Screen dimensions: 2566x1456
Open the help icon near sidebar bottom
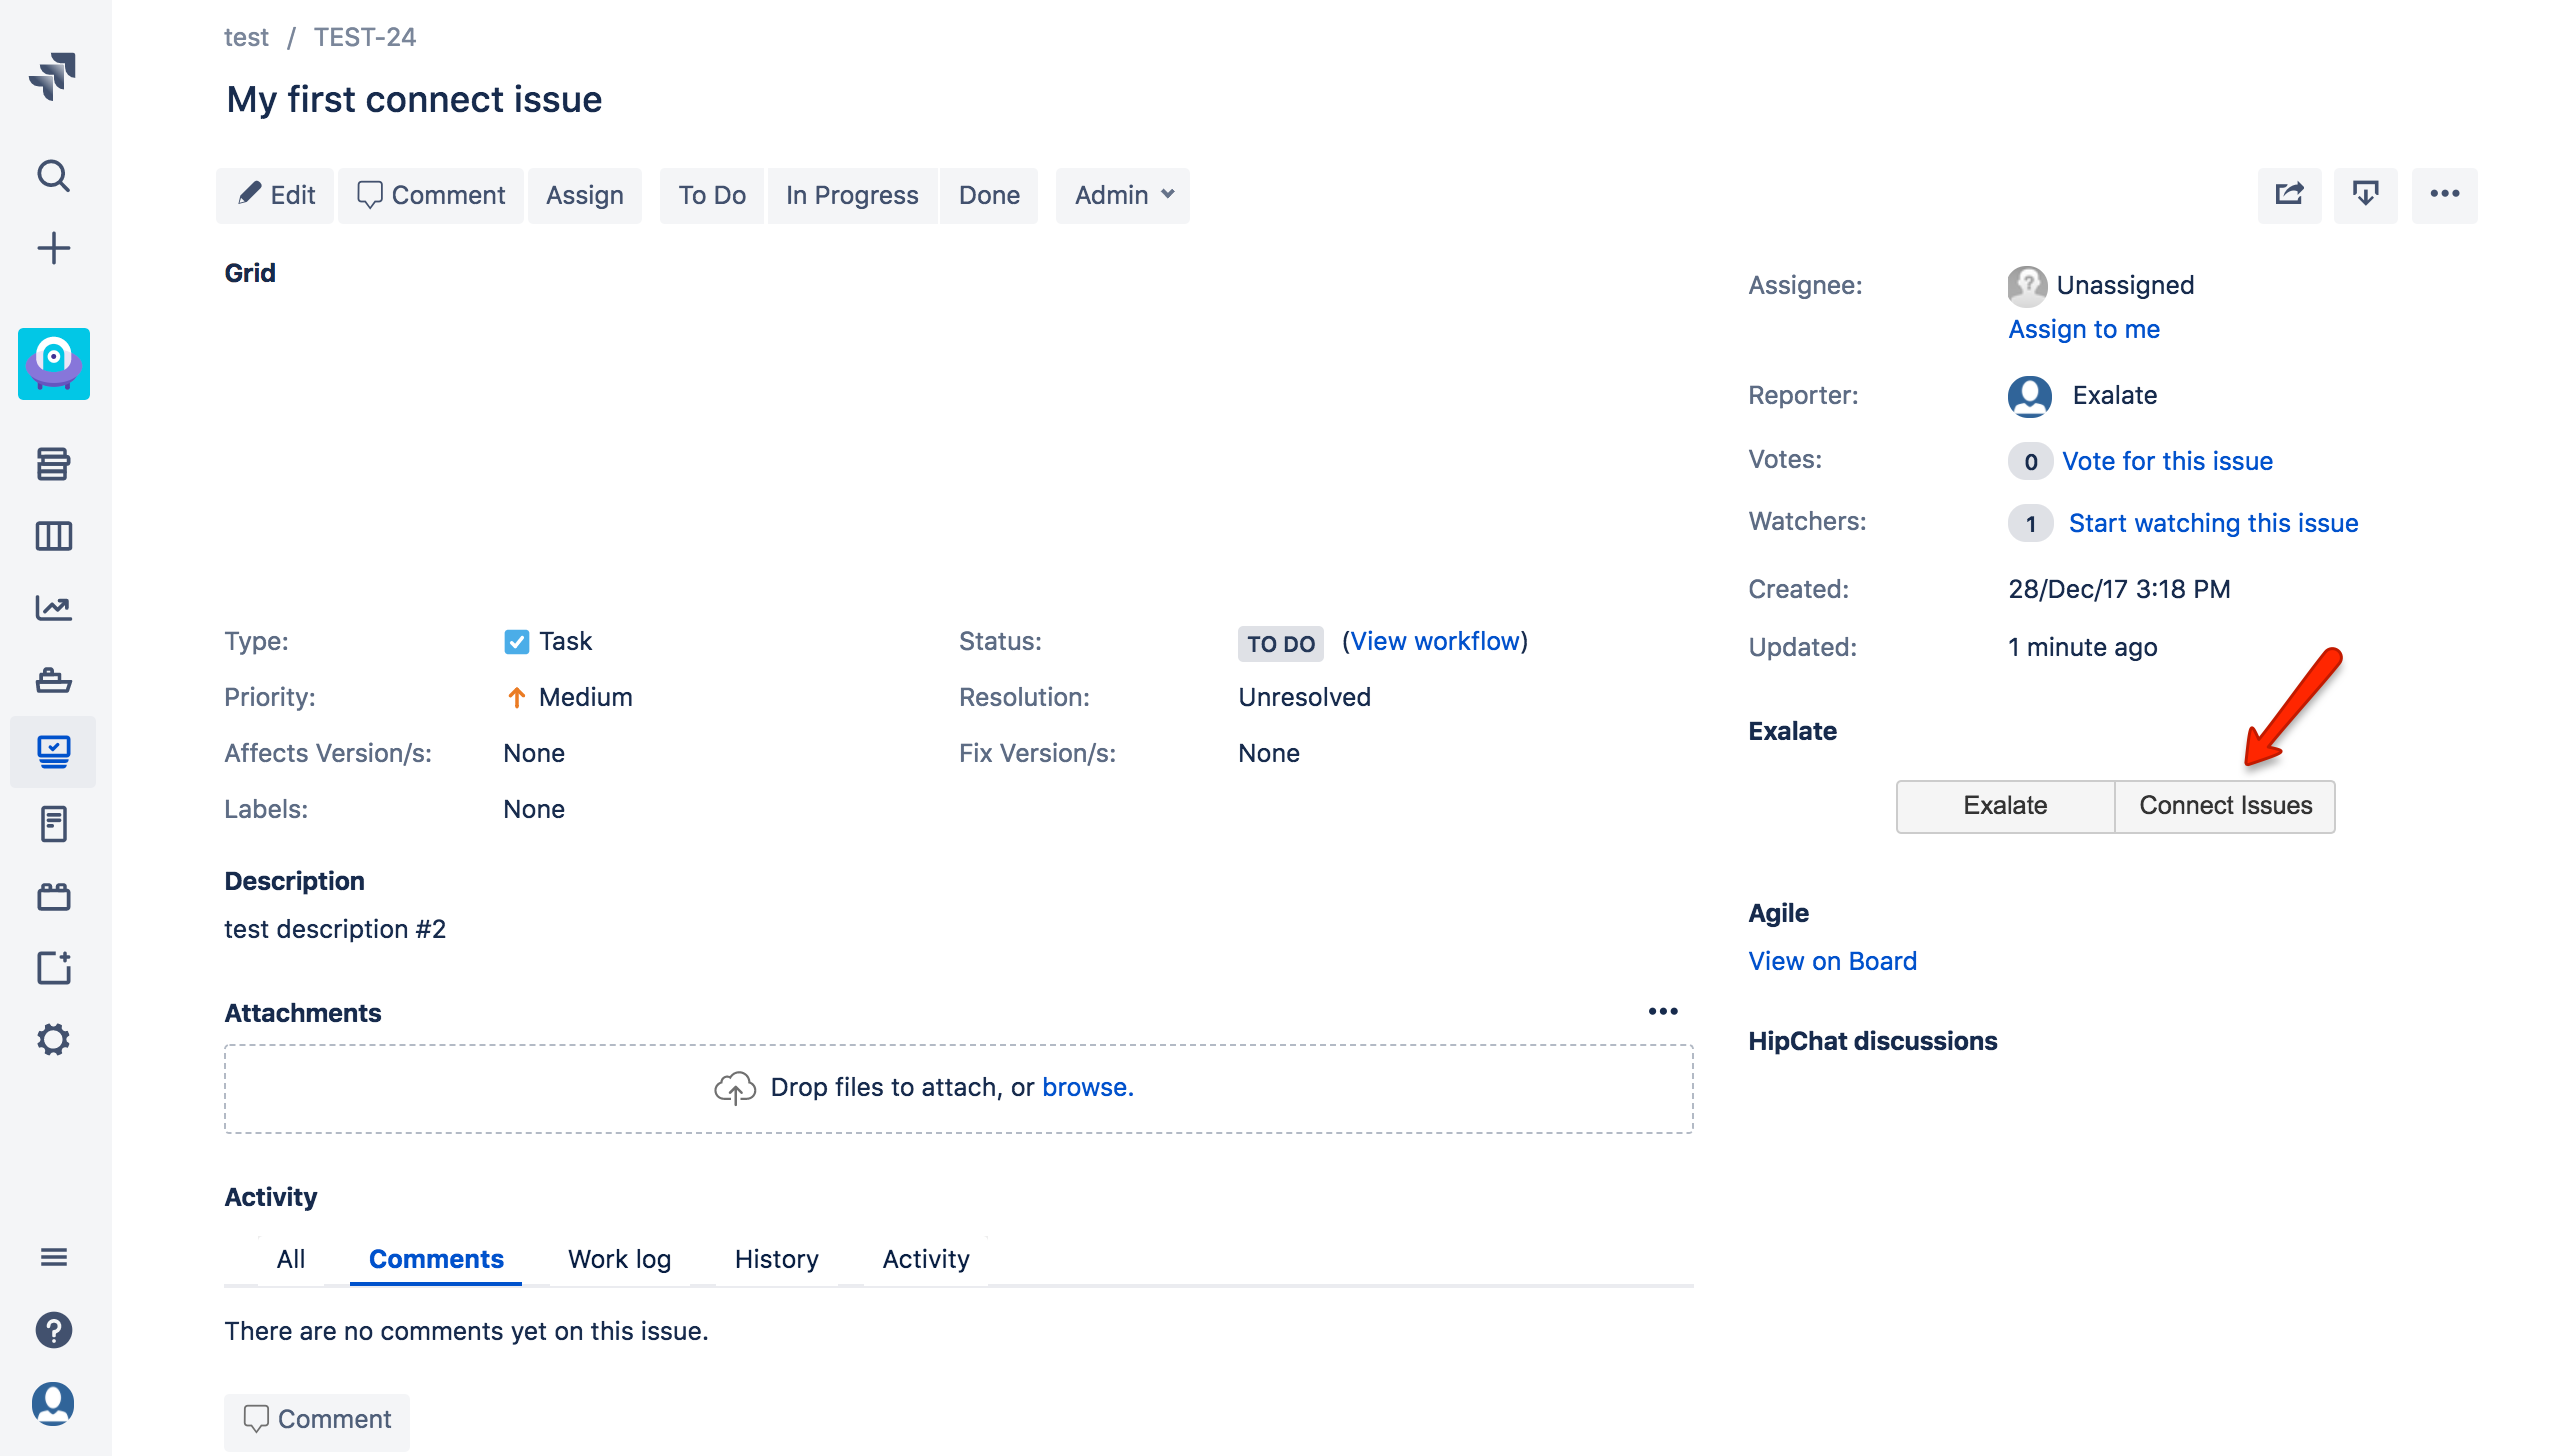tap(53, 1330)
